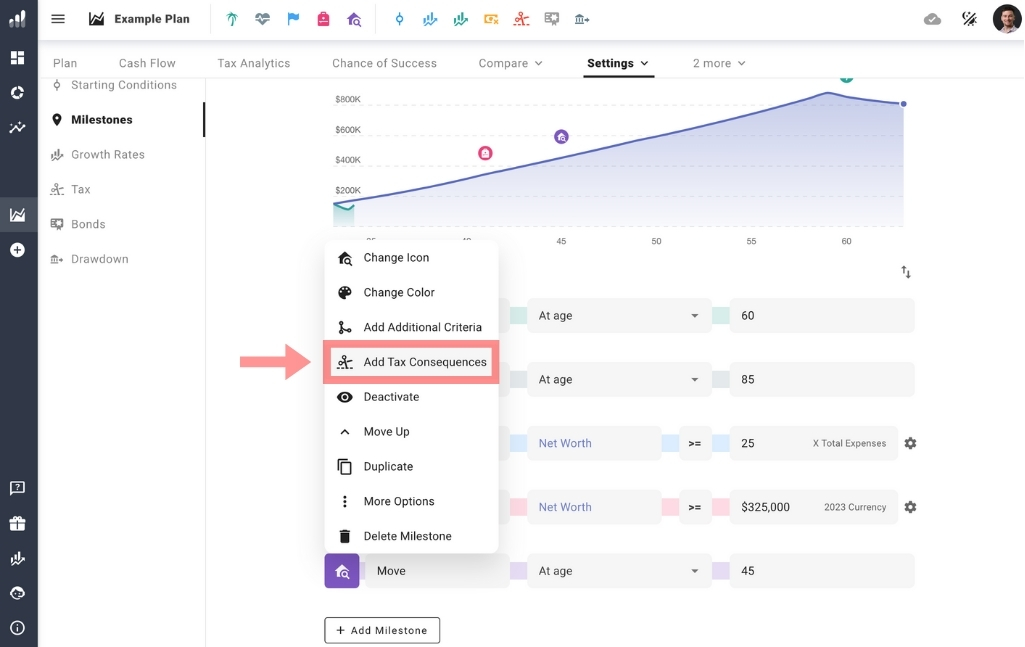Select Add Tax Consequences menu item

pos(424,362)
